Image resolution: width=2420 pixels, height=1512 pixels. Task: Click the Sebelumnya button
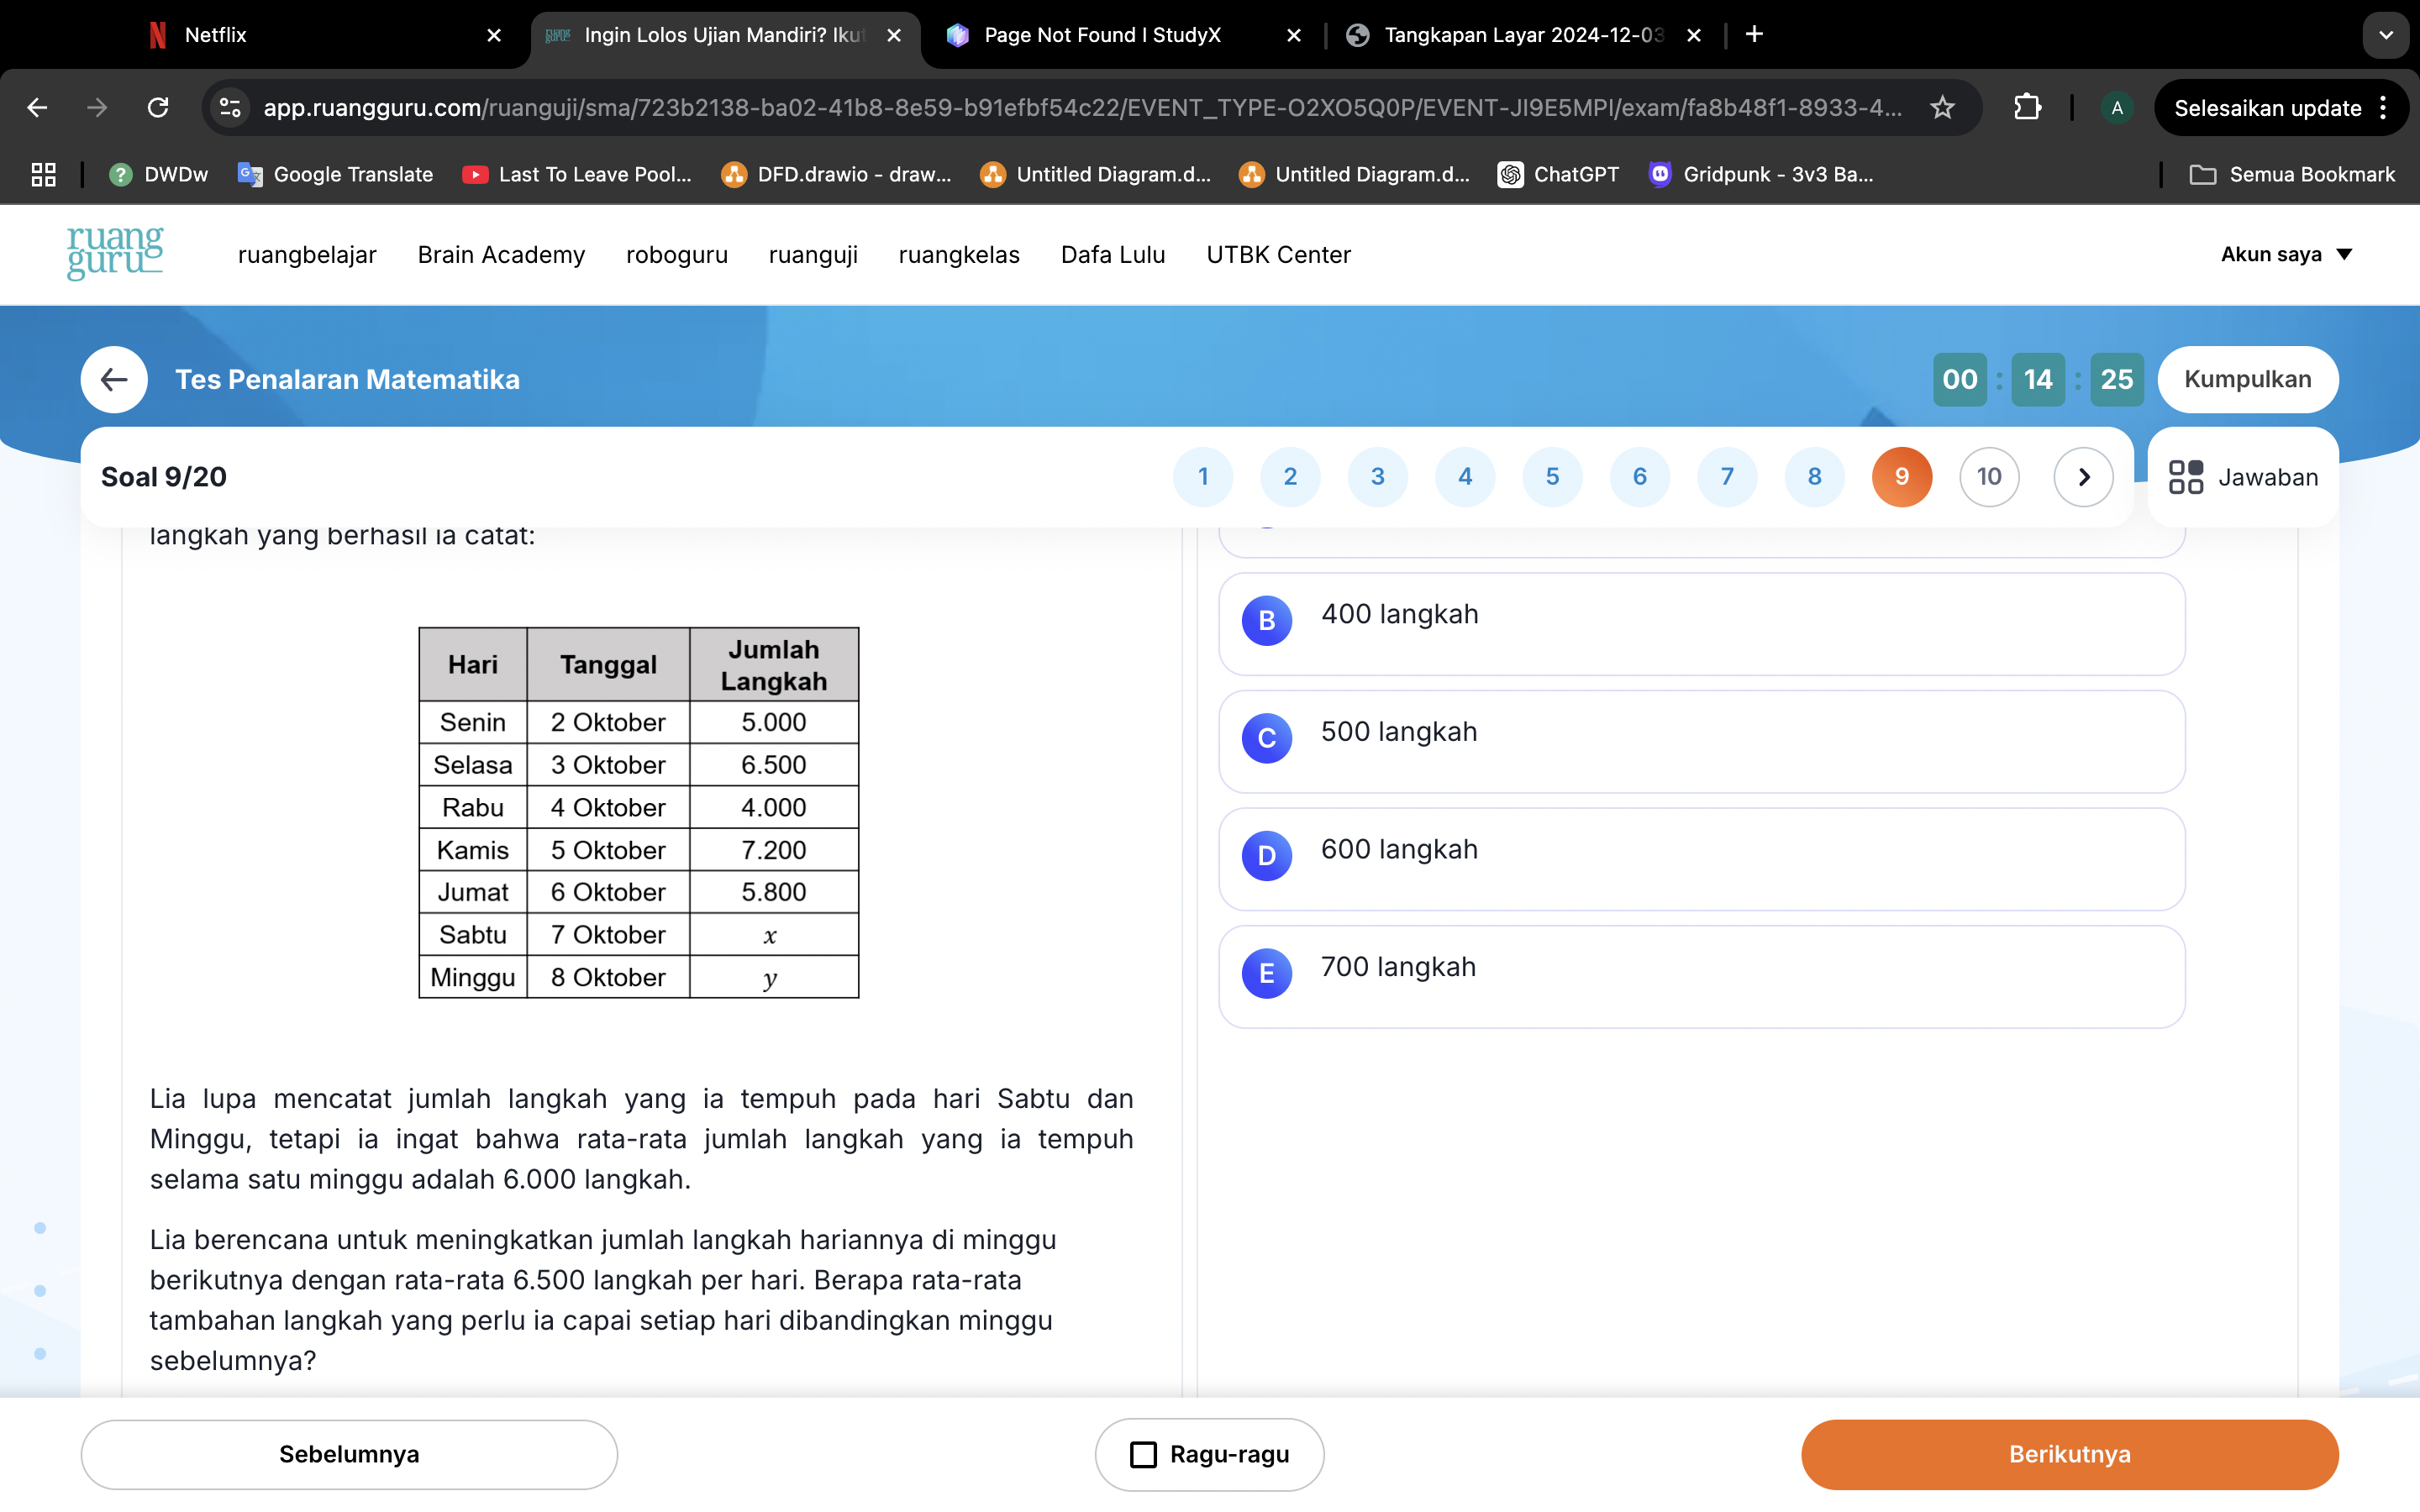(x=349, y=1454)
